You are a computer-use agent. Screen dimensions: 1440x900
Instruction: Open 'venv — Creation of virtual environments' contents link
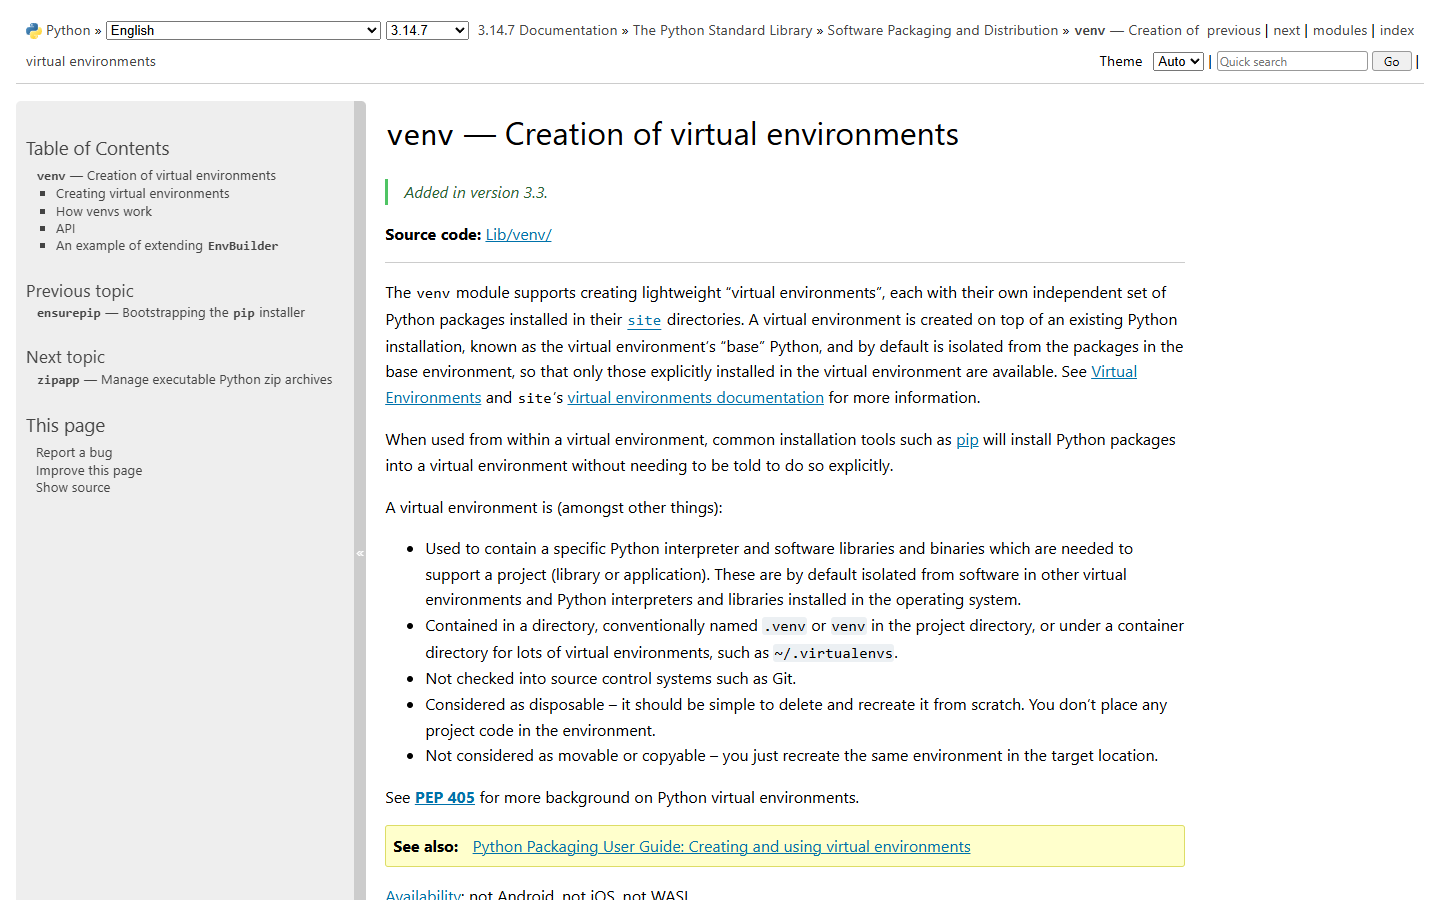click(156, 176)
